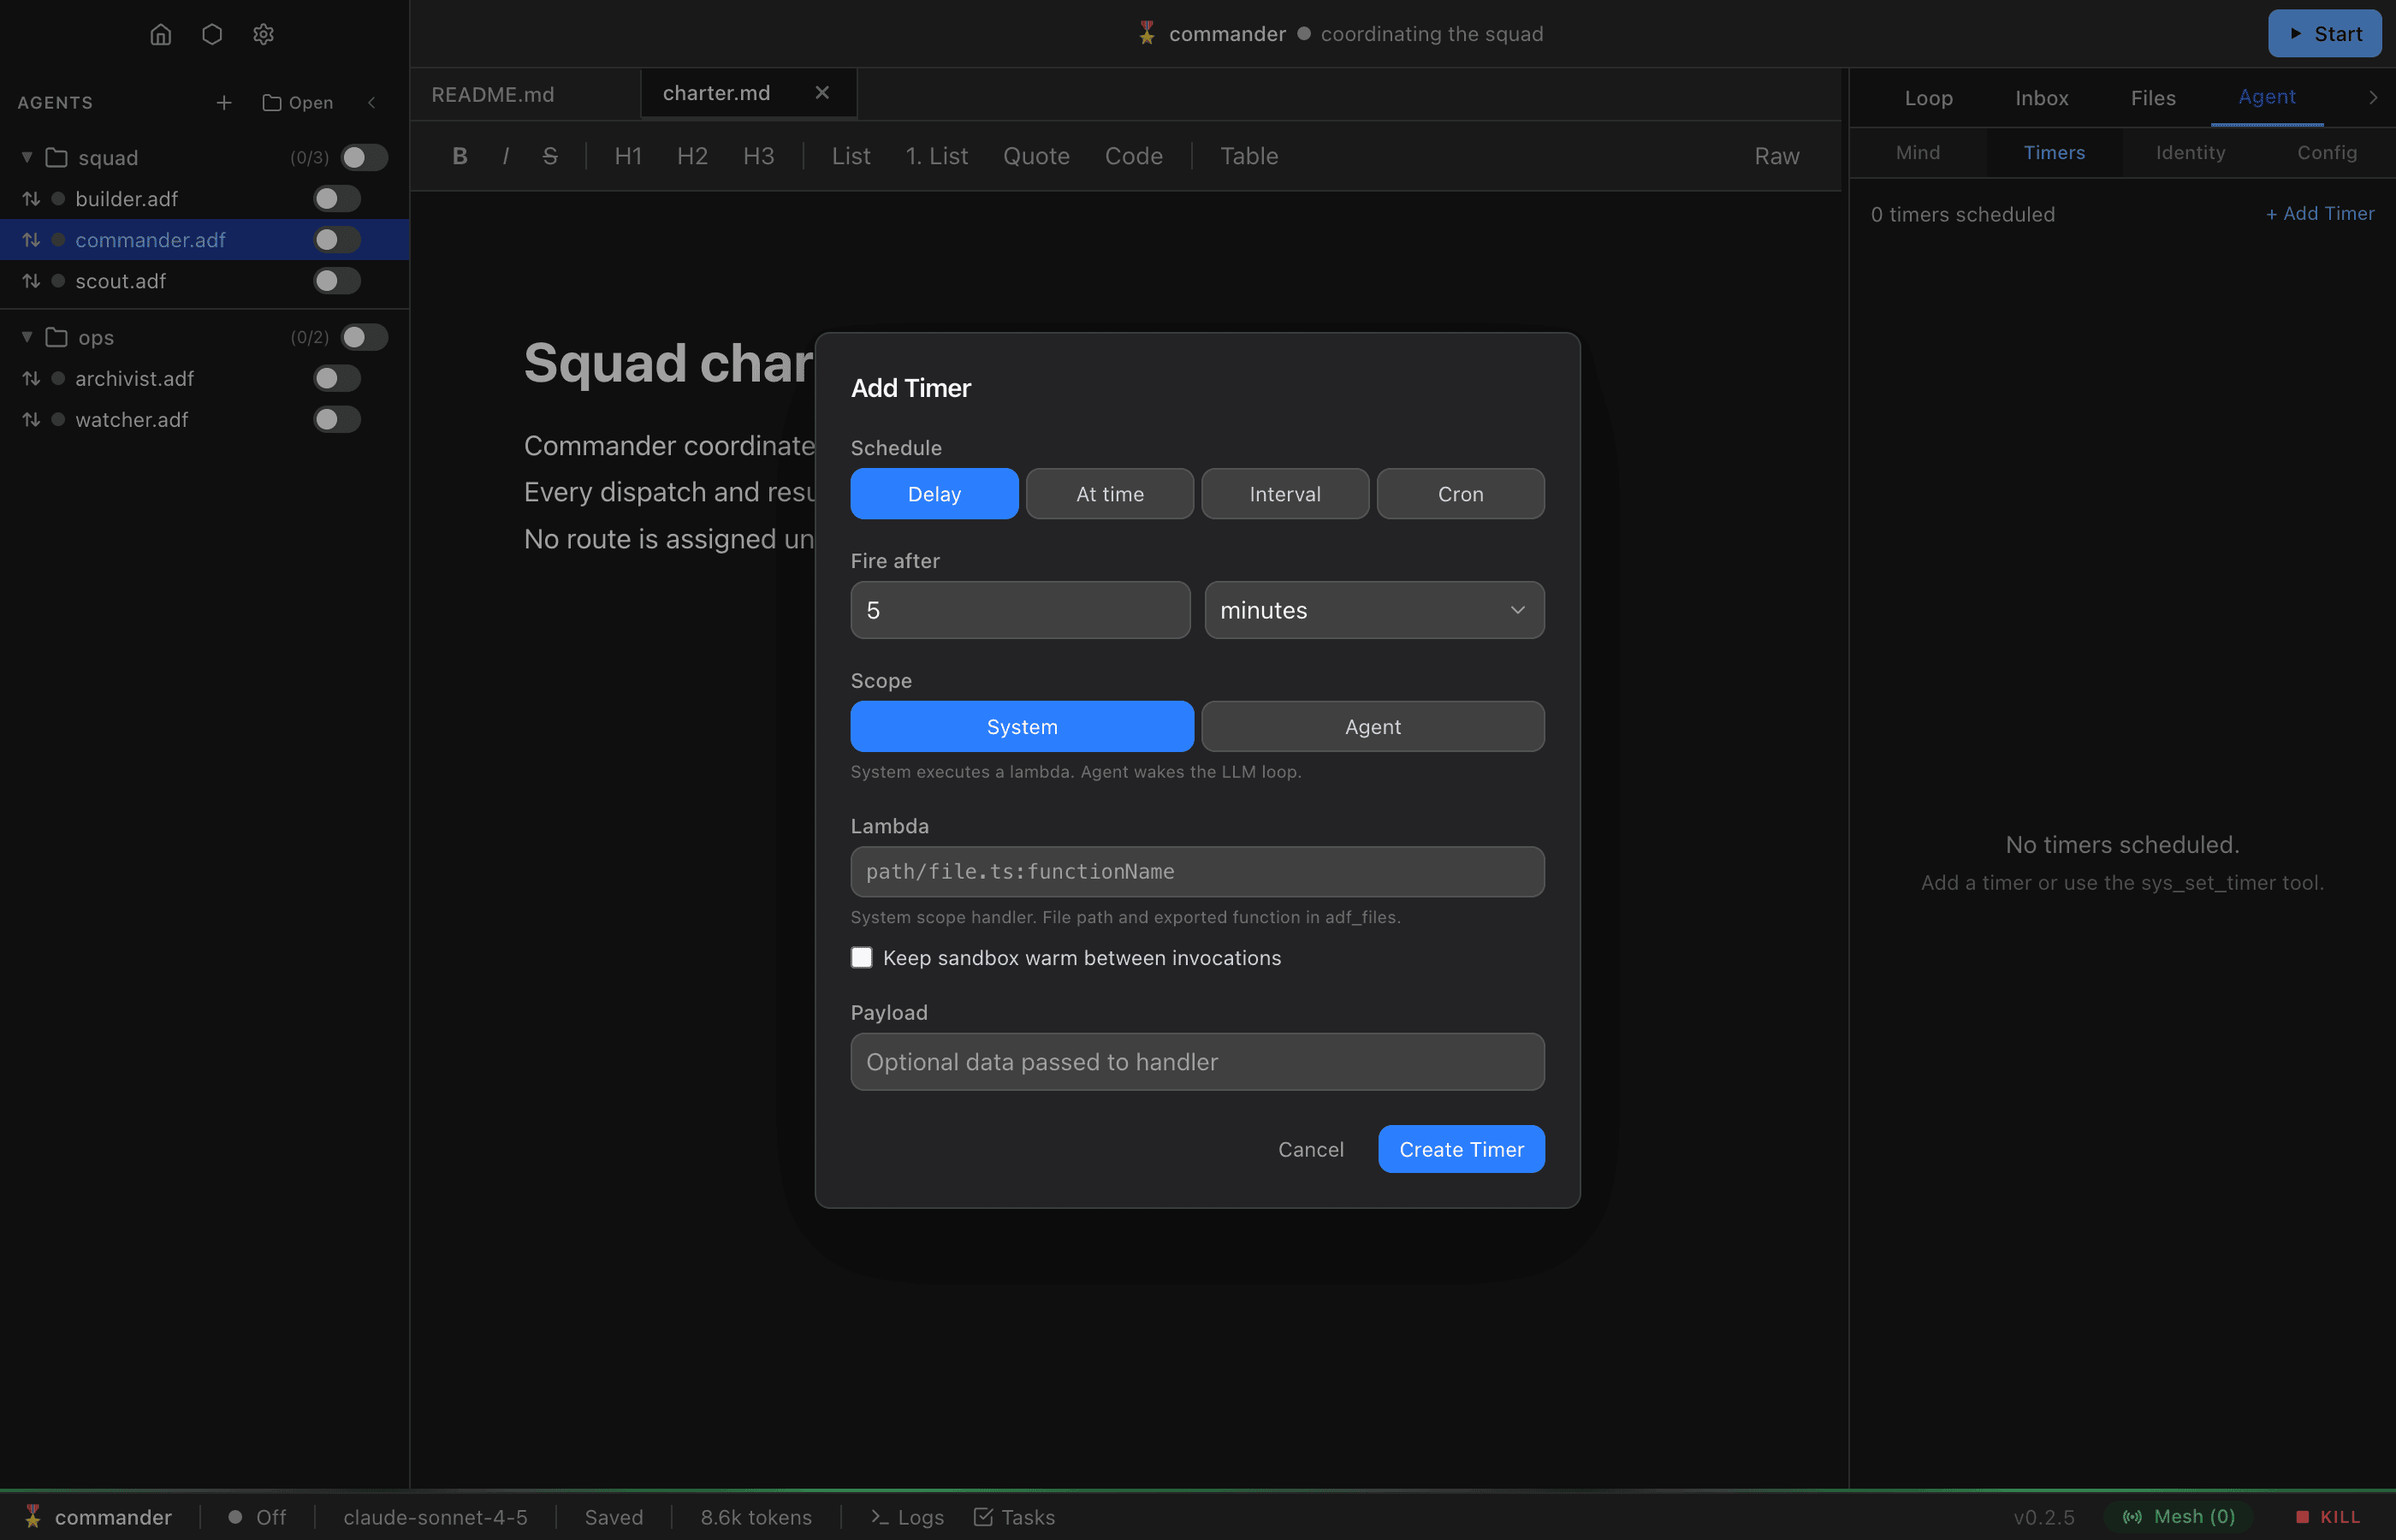The height and width of the screenshot is (1540, 2396).
Task: Focus the Lambda path input field
Action: coord(1197,872)
